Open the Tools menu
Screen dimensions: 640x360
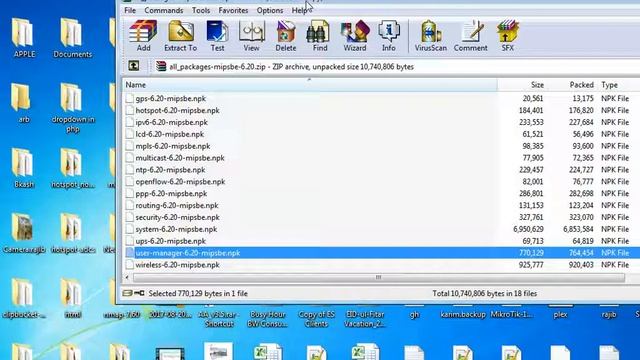[201, 10]
